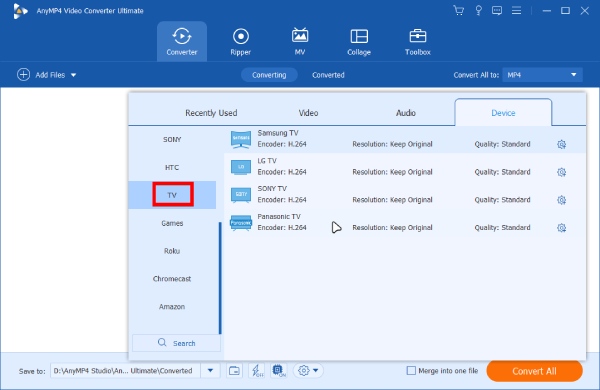Image resolution: width=600 pixels, height=390 pixels.
Task: Open settings gear for Panasonic TV profile
Action: 561,228
